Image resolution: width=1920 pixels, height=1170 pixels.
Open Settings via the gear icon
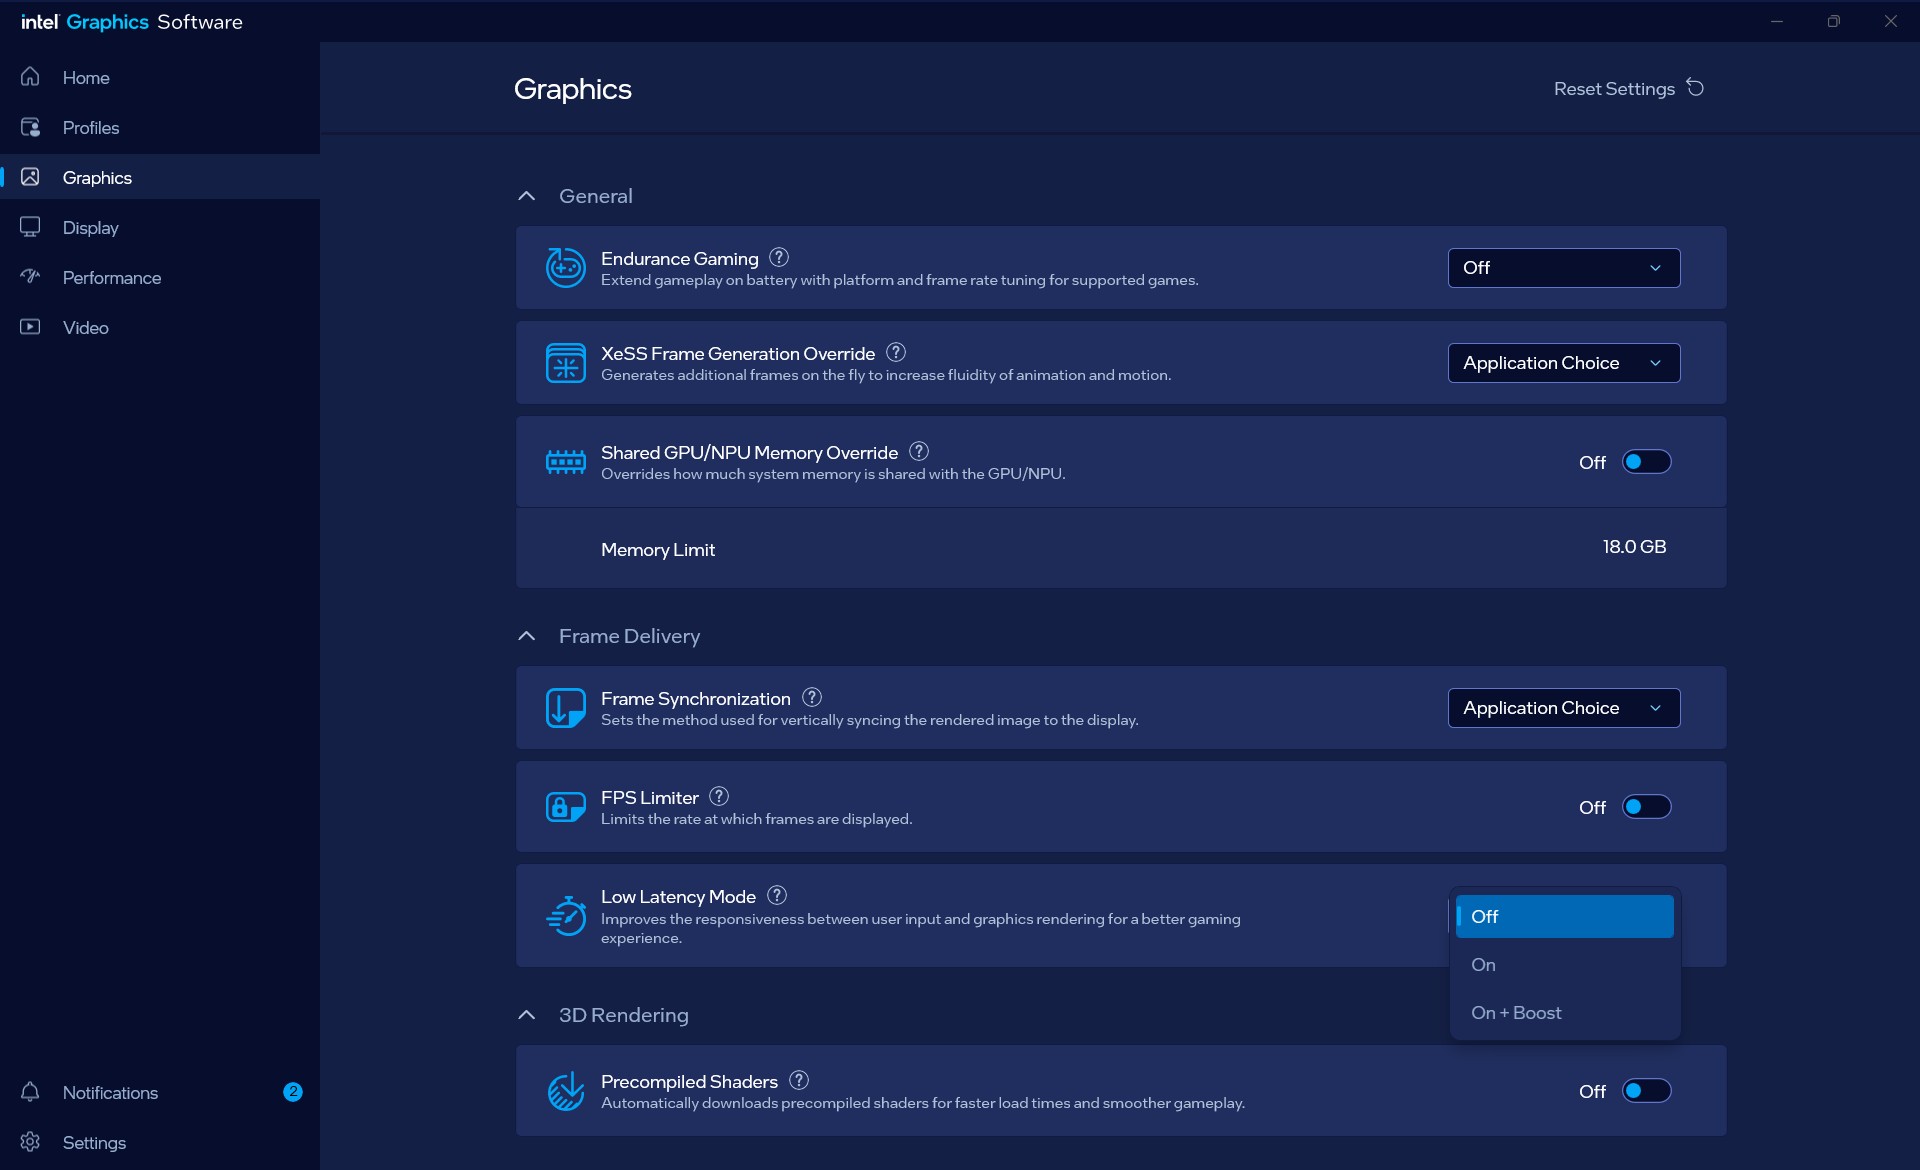pyautogui.click(x=30, y=1142)
